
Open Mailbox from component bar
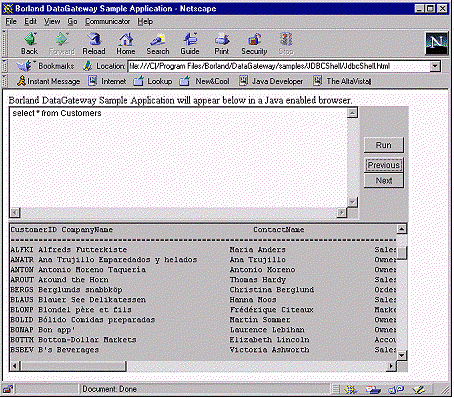coord(373,389)
